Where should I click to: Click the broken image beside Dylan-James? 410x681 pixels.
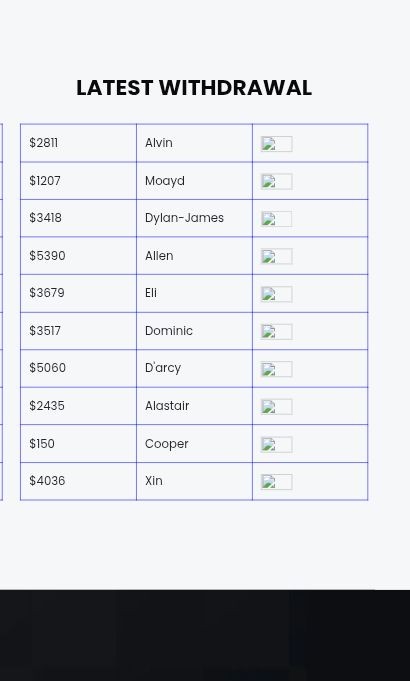click(277, 219)
